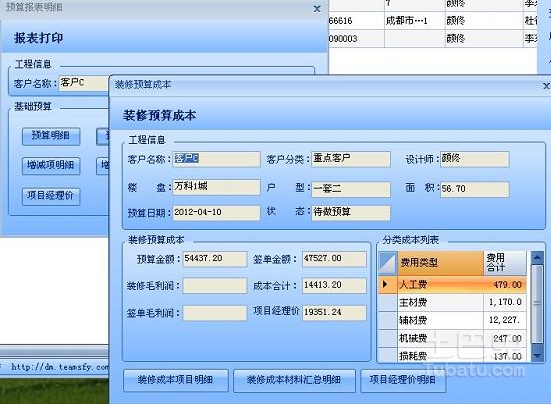551x404 pixels.
Task: Click the 设计师 field showing 颜佟
Action: [x=474, y=159]
